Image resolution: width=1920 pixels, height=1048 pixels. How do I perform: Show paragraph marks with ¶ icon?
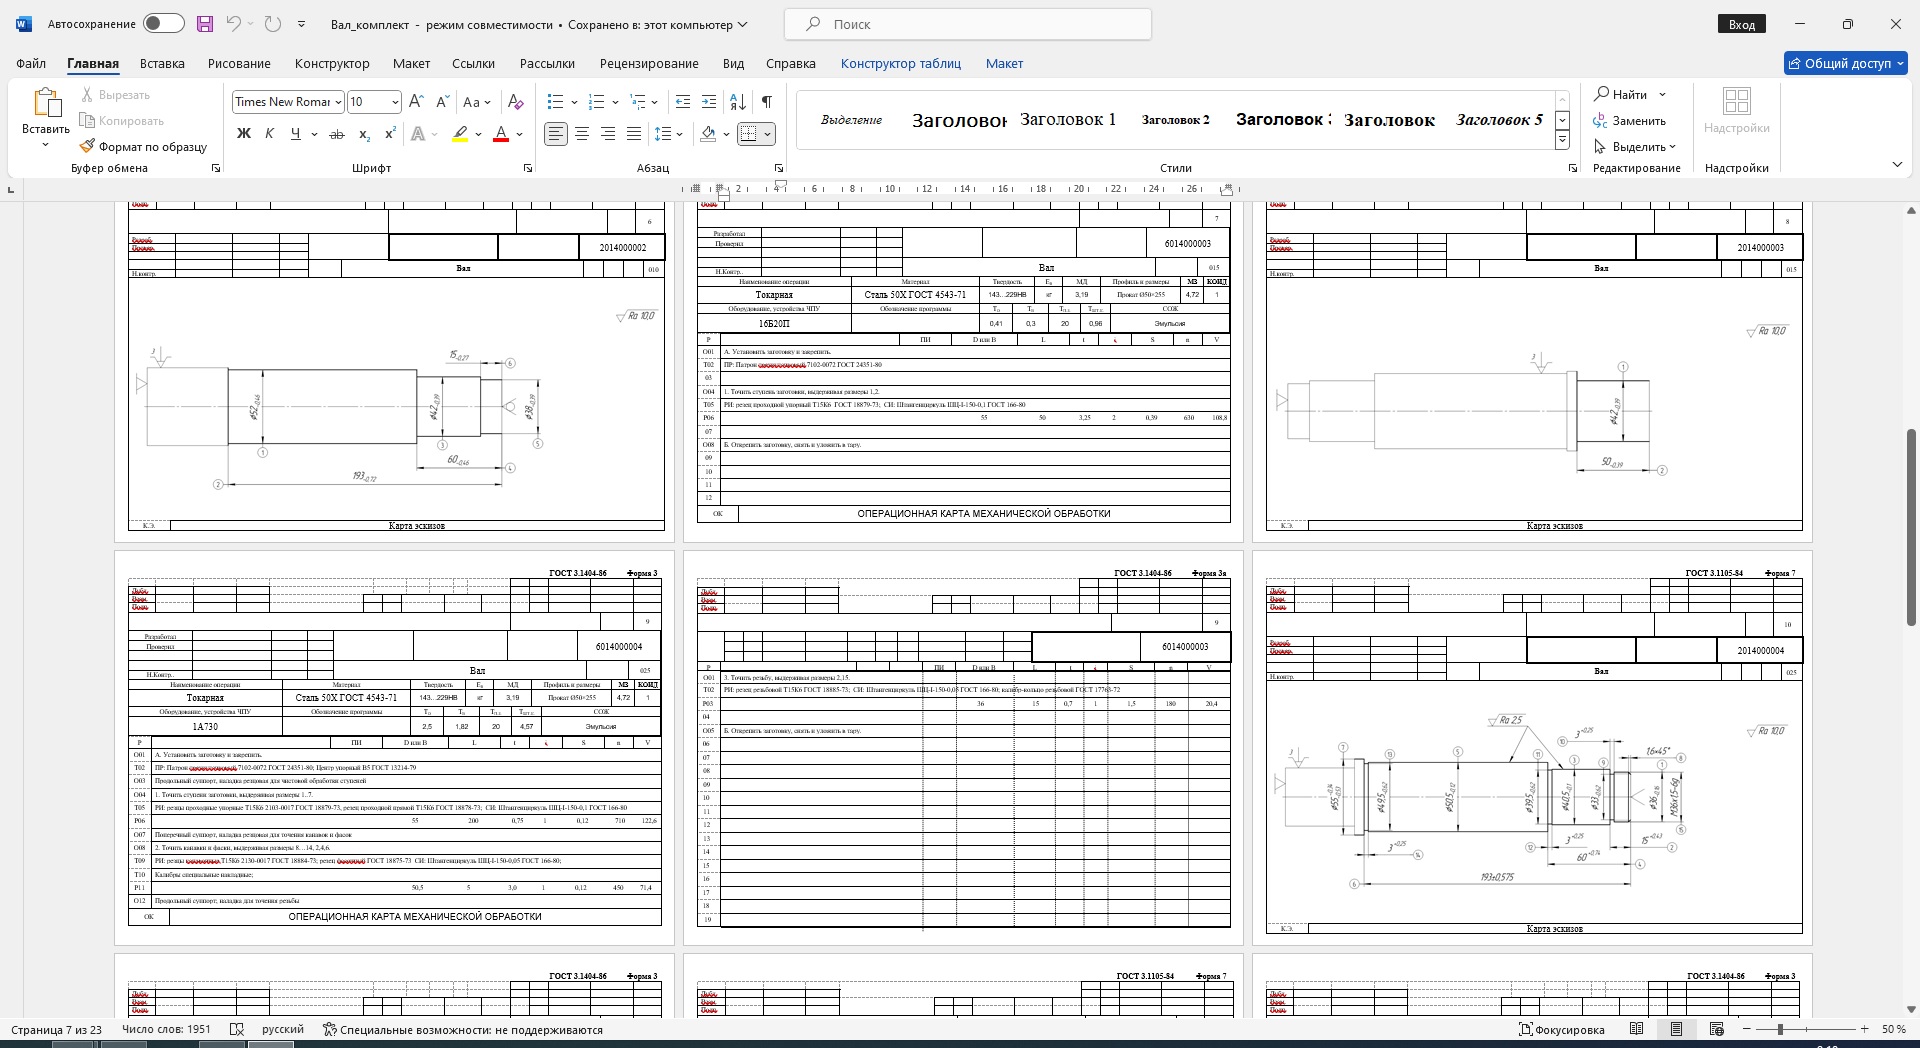[766, 102]
